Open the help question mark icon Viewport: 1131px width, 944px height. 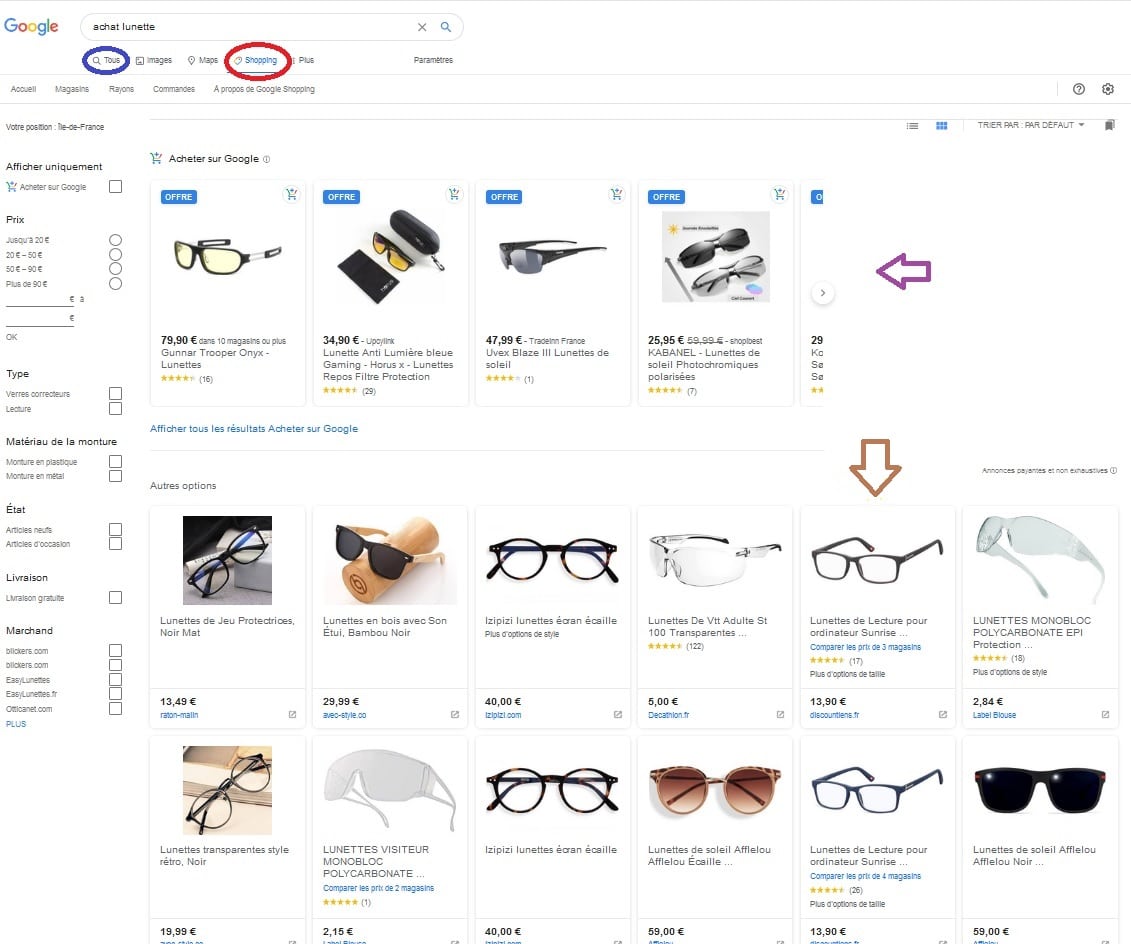point(1079,89)
